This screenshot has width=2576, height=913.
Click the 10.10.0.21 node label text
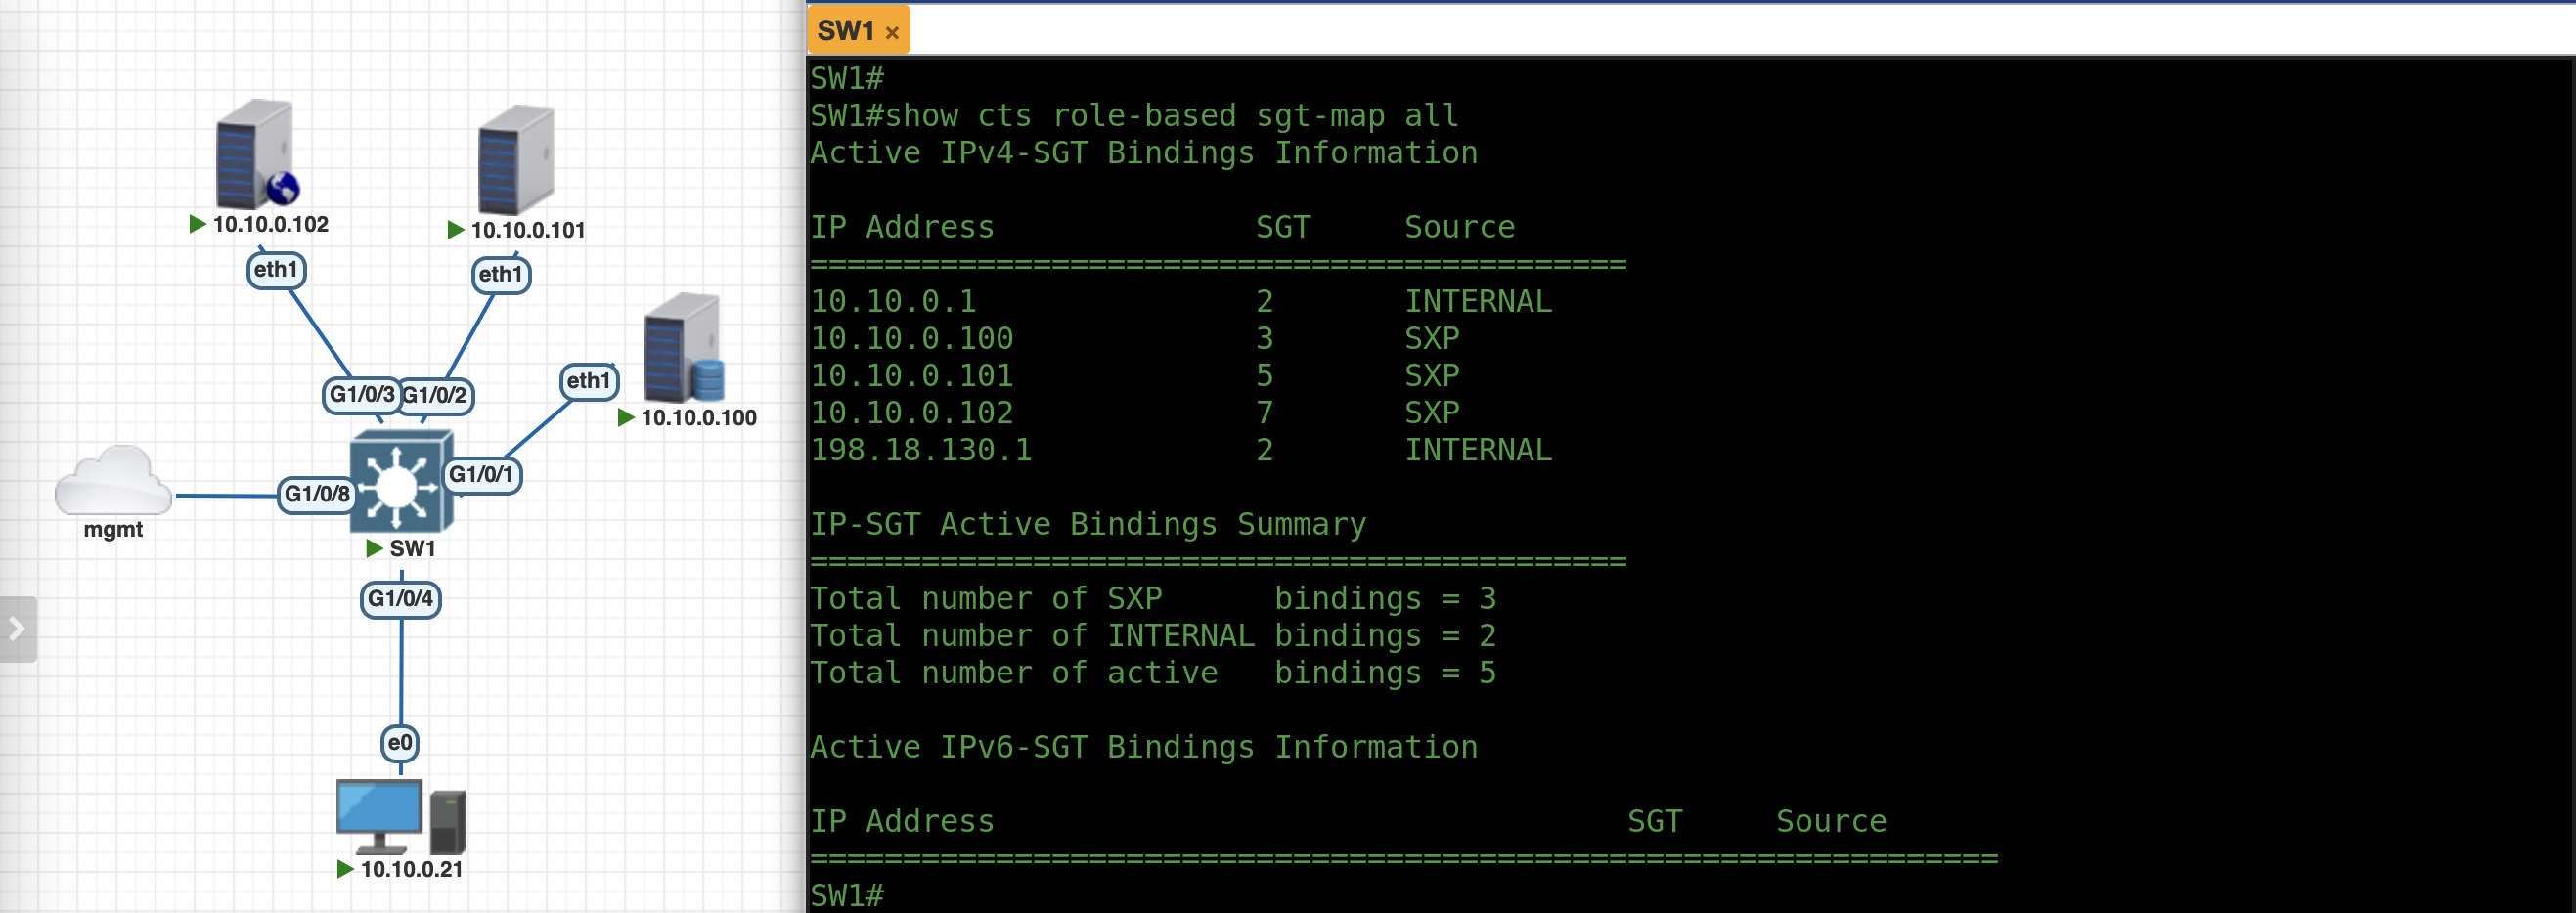pos(411,869)
